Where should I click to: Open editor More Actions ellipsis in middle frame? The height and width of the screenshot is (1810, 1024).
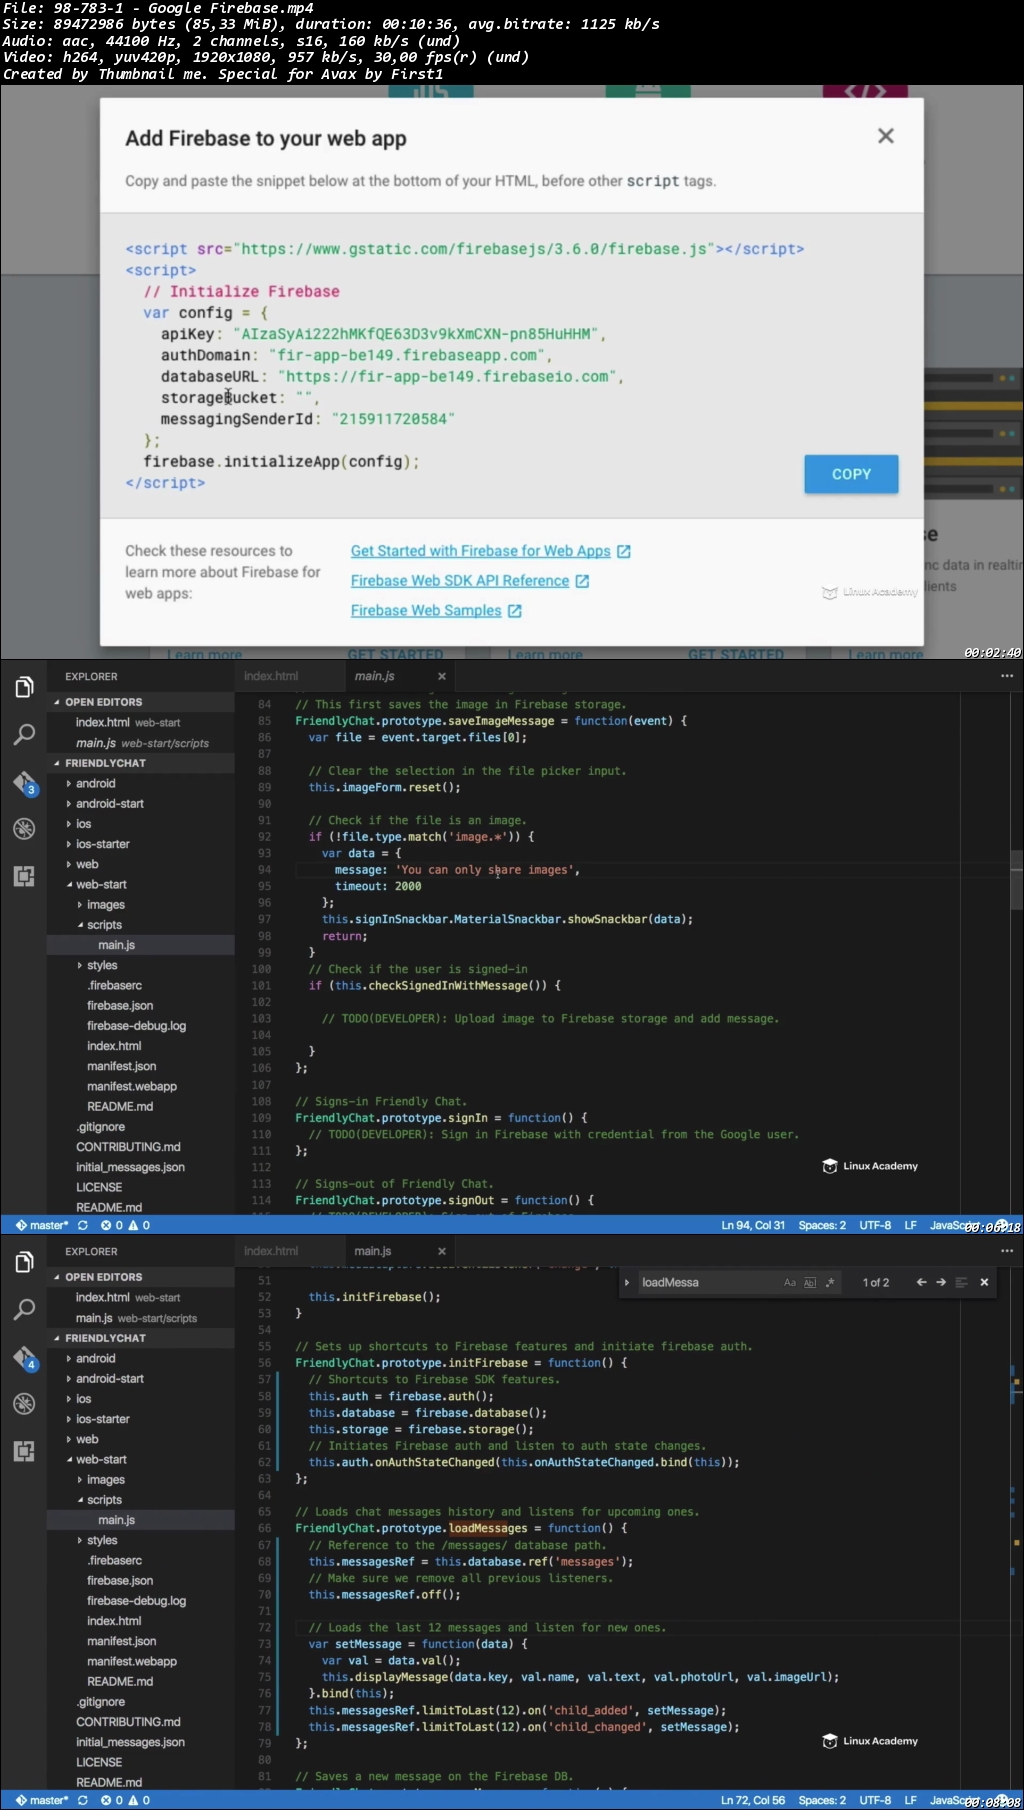(1007, 676)
